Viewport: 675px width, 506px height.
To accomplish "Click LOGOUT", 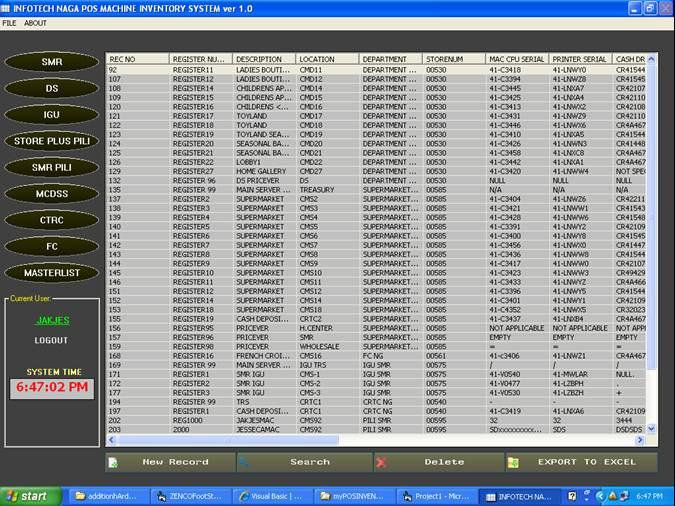I will pos(51,340).
